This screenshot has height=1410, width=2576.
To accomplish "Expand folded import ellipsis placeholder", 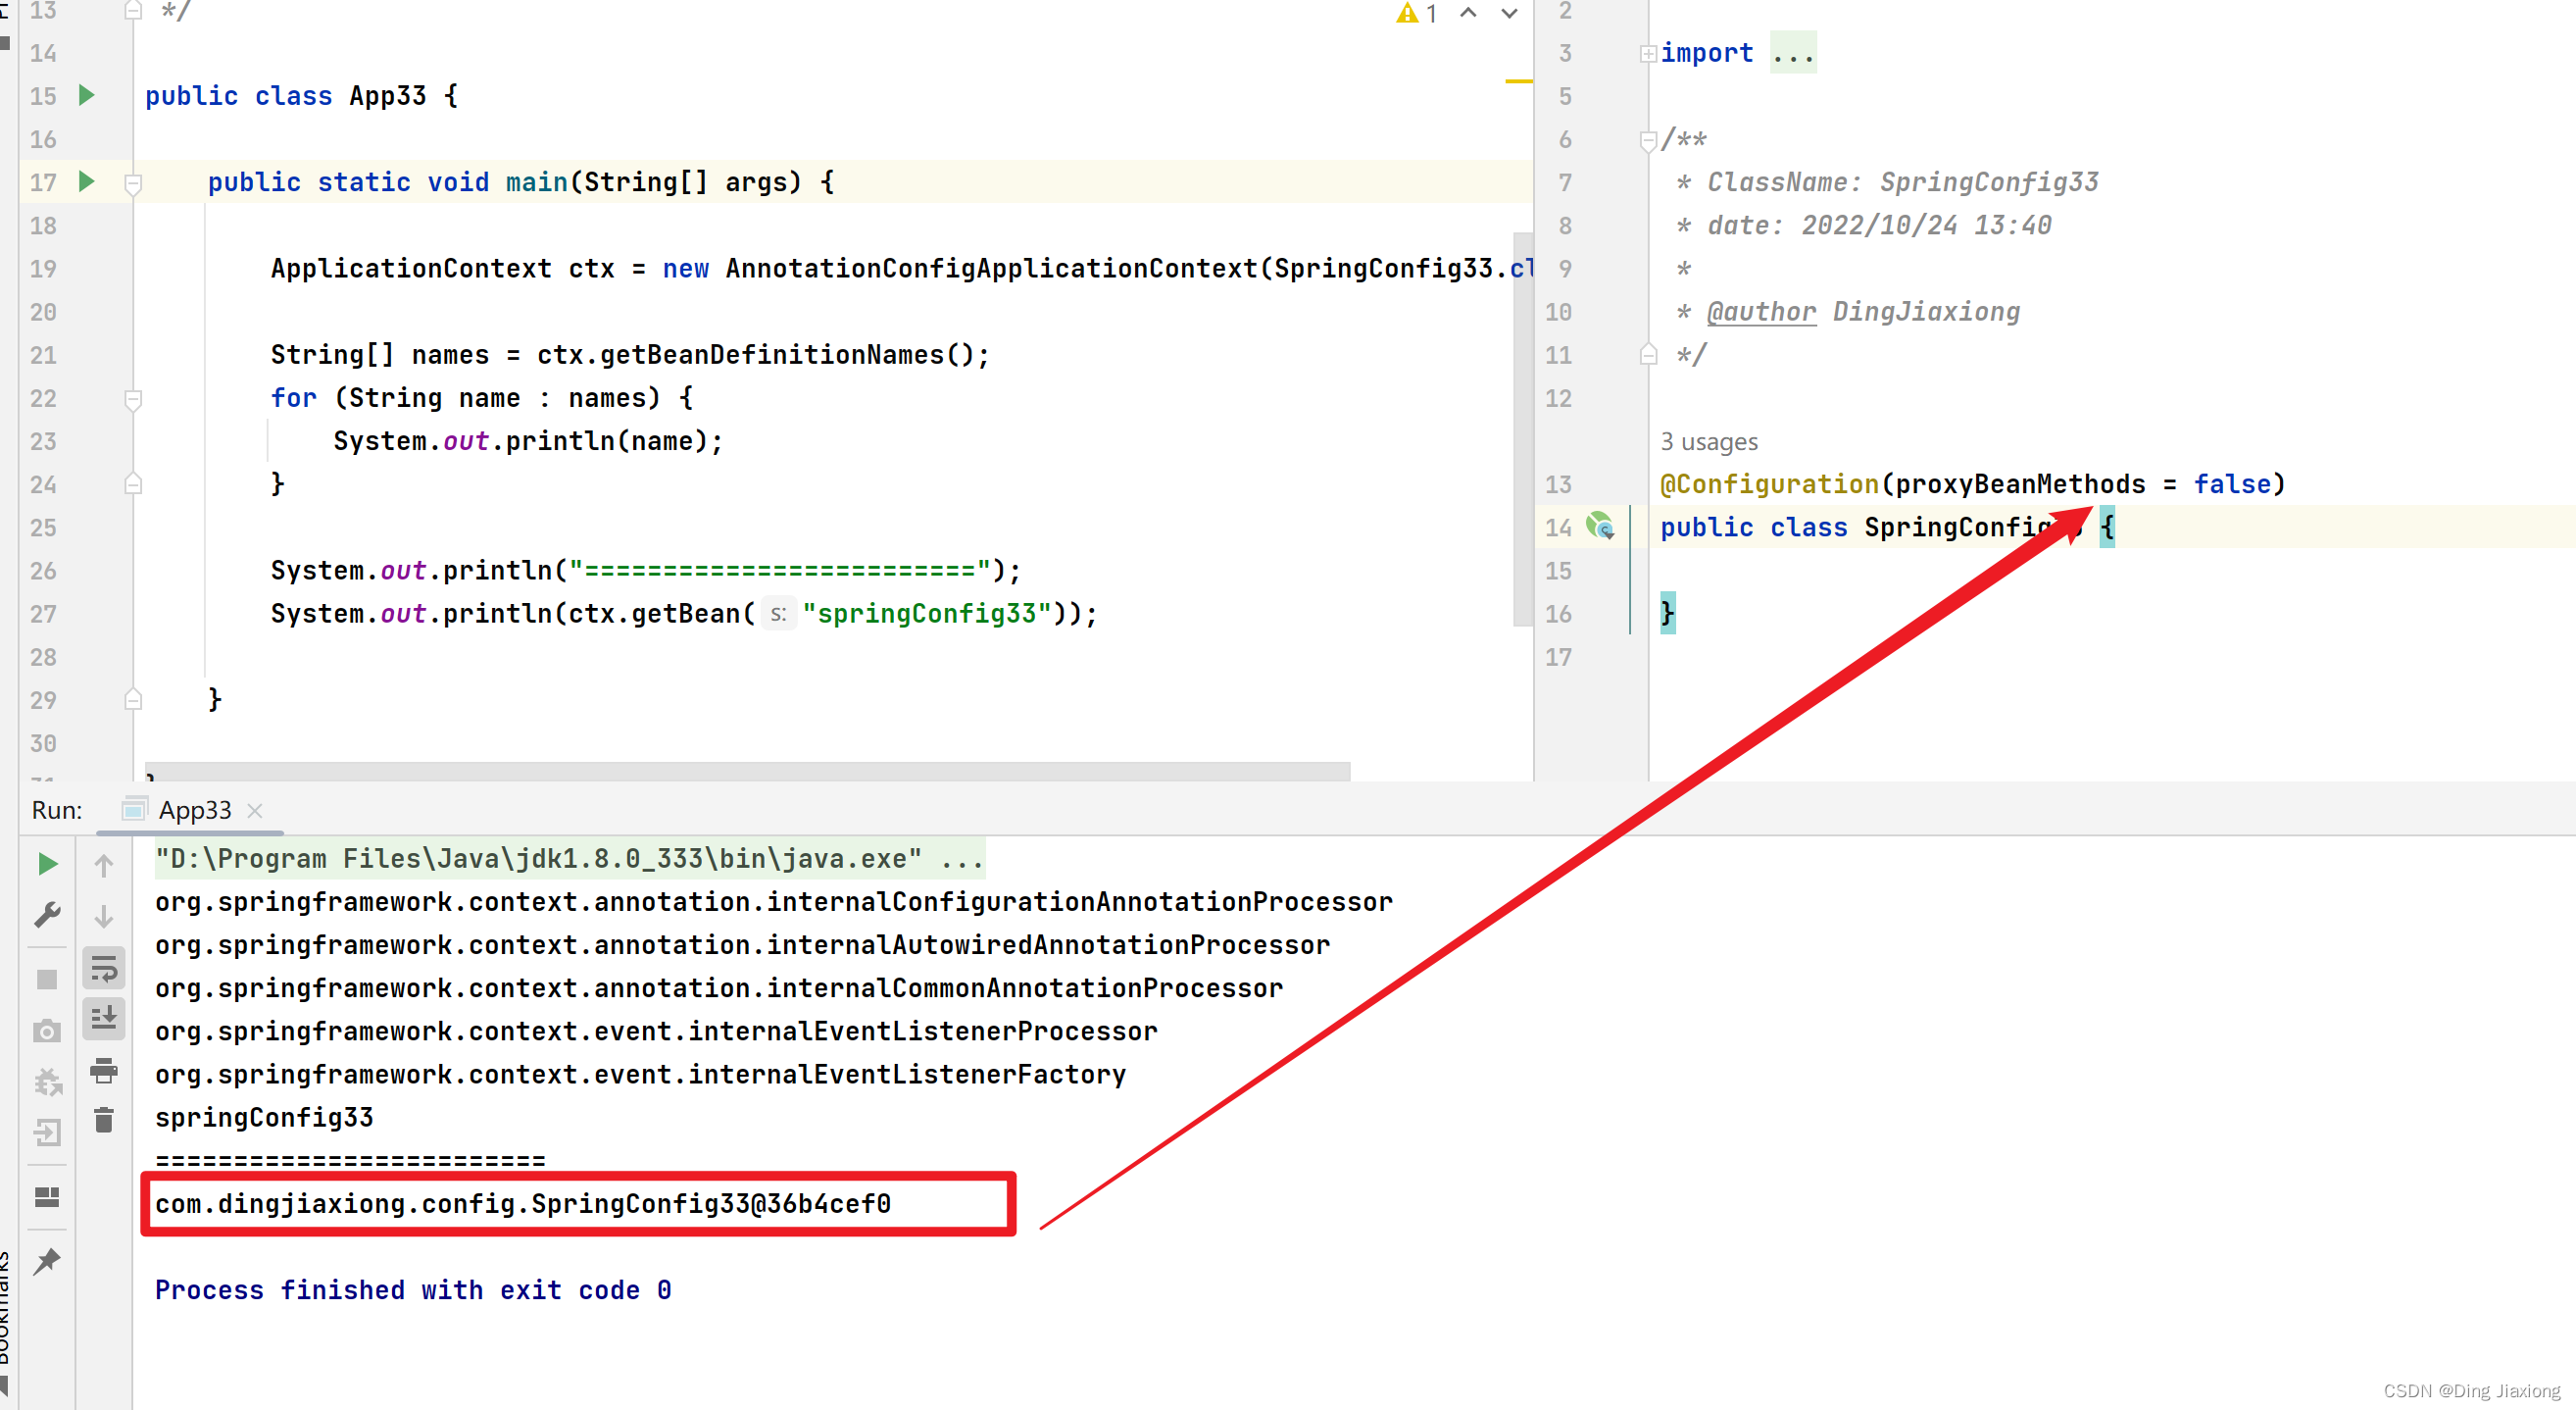I will [1793, 53].
